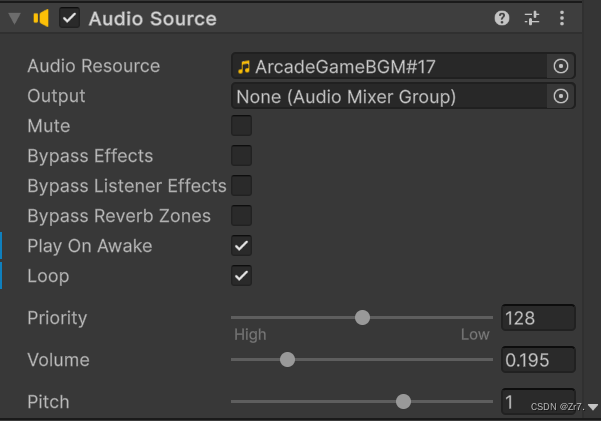Viewport: 601px width, 421px height.
Task: Enable Bypass Listener Effects
Action: pos(241,186)
